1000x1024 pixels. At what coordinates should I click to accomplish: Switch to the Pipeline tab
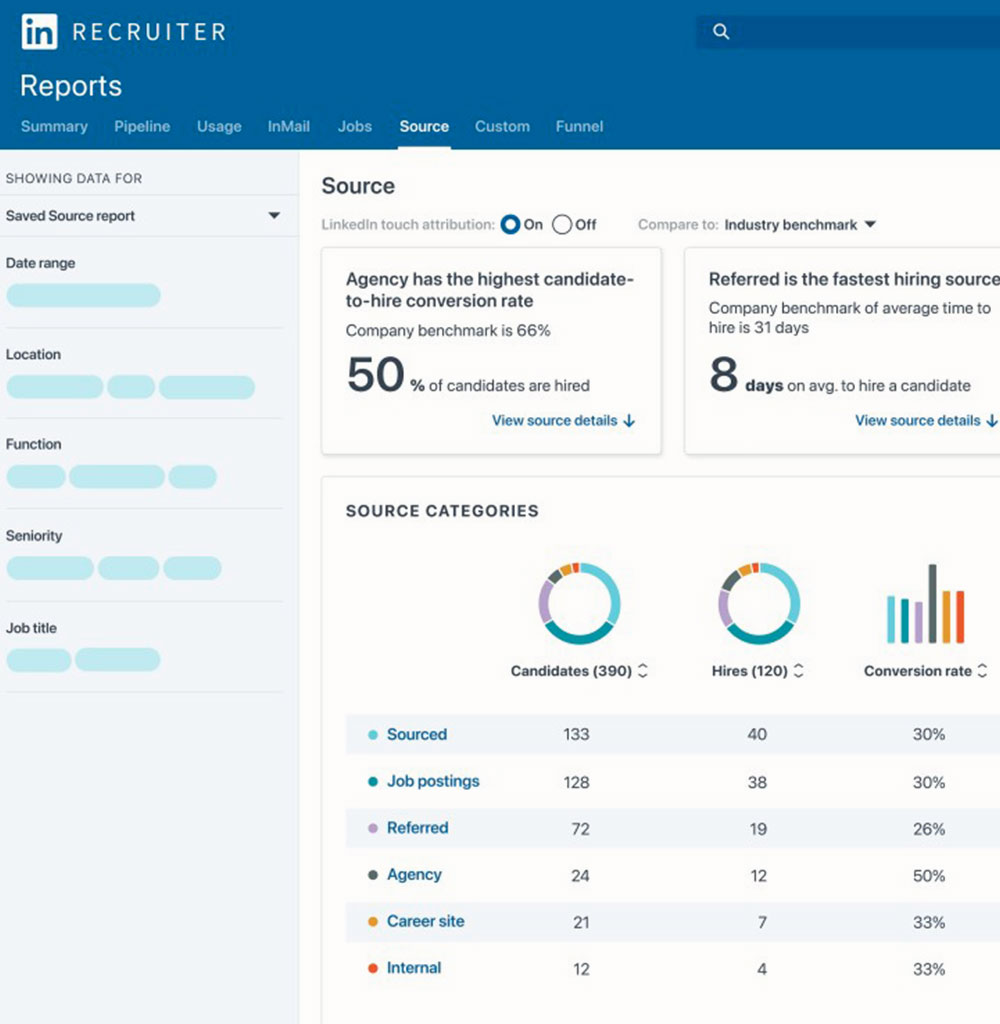142,126
